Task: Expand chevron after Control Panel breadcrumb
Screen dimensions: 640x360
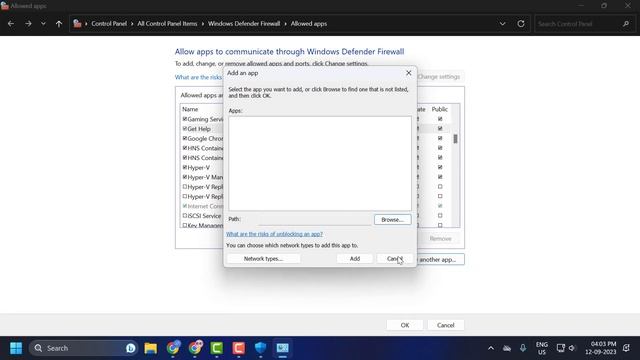Action: [x=132, y=24]
